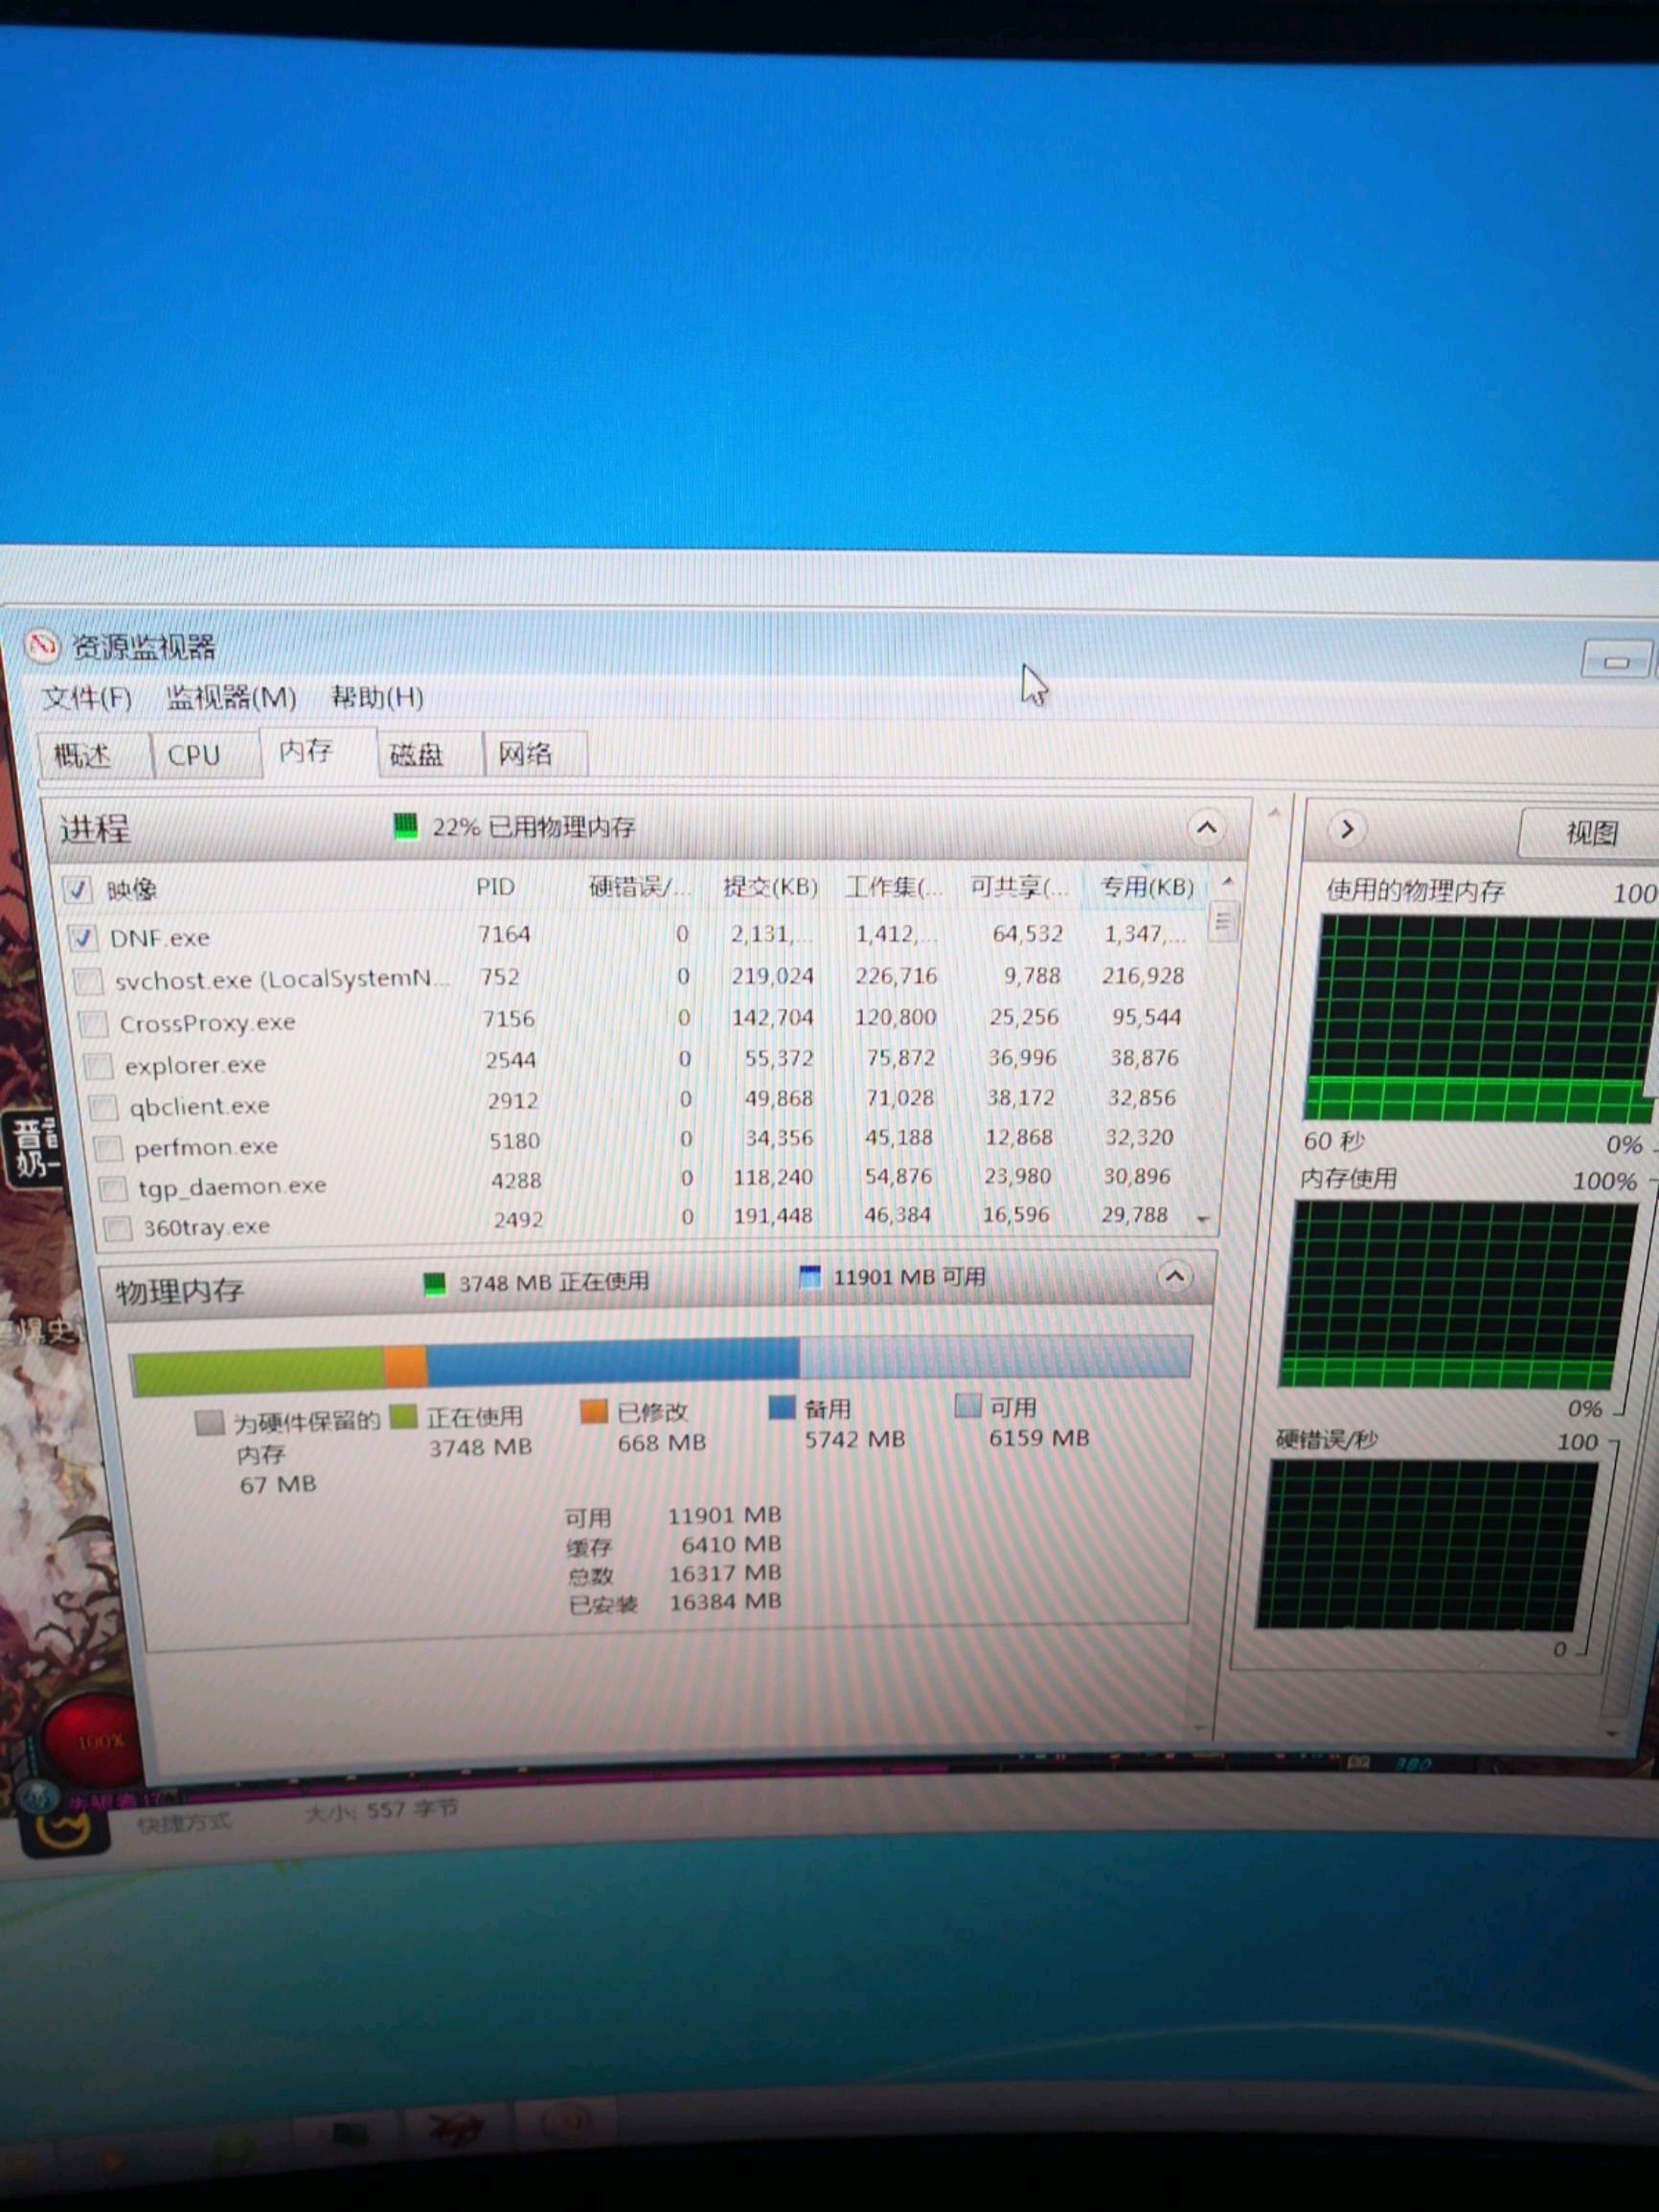The height and width of the screenshot is (2212, 1659).
Task: Click the blue 备用 legend swatch
Action: [781, 1408]
